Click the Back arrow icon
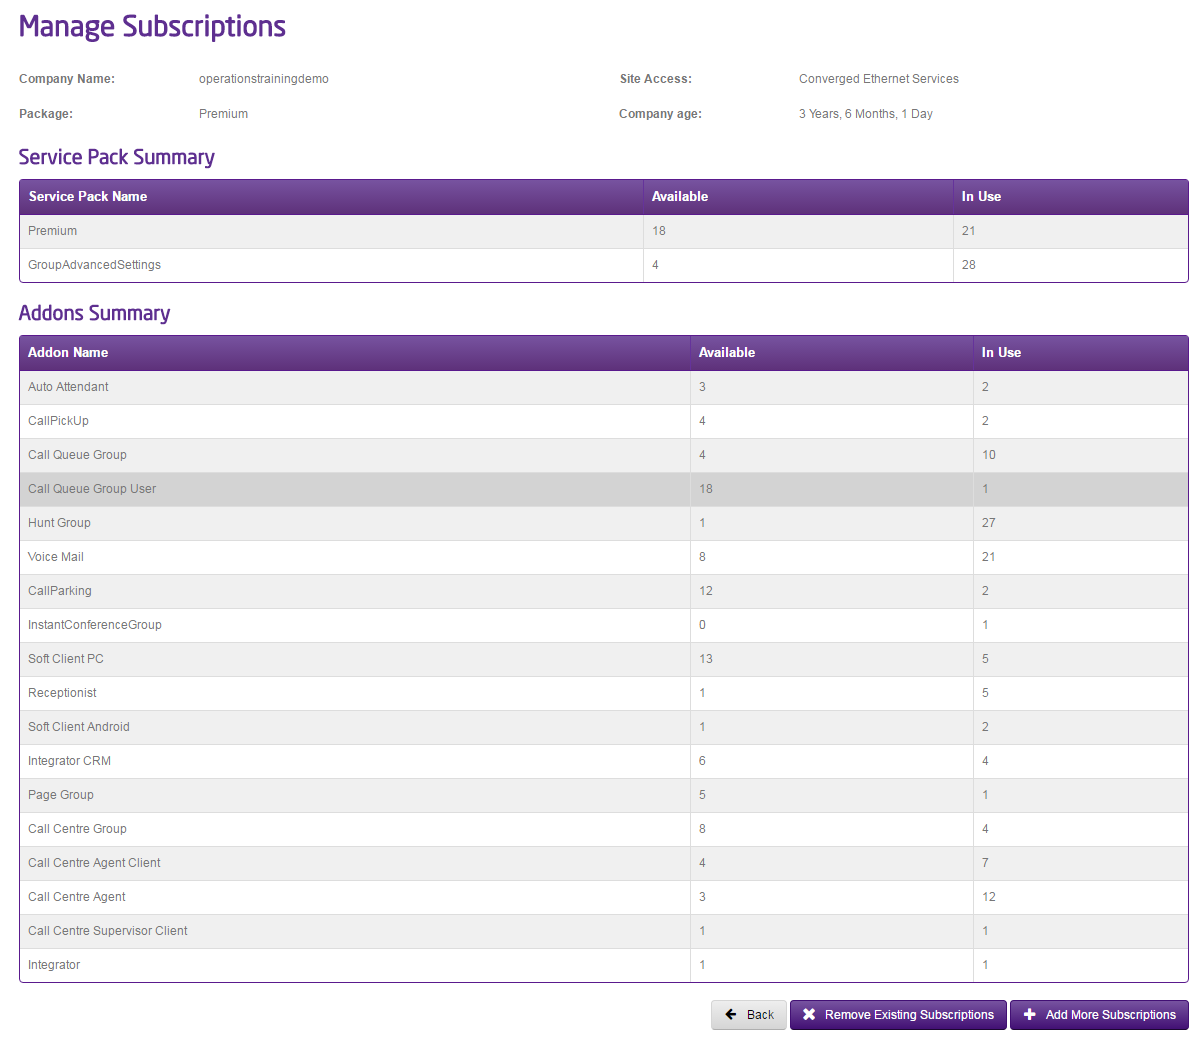 (x=731, y=1014)
